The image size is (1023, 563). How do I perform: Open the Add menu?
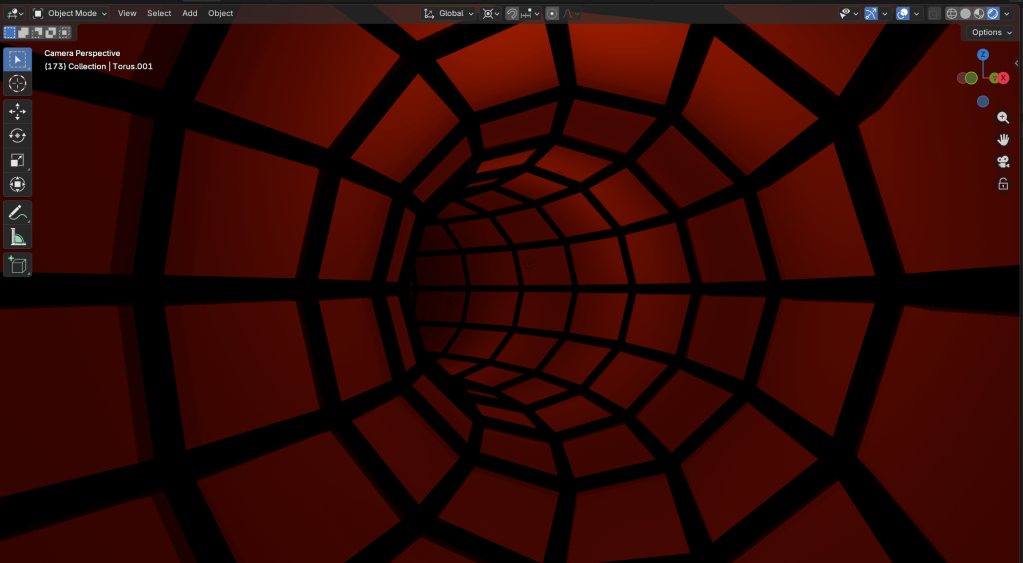tap(190, 14)
